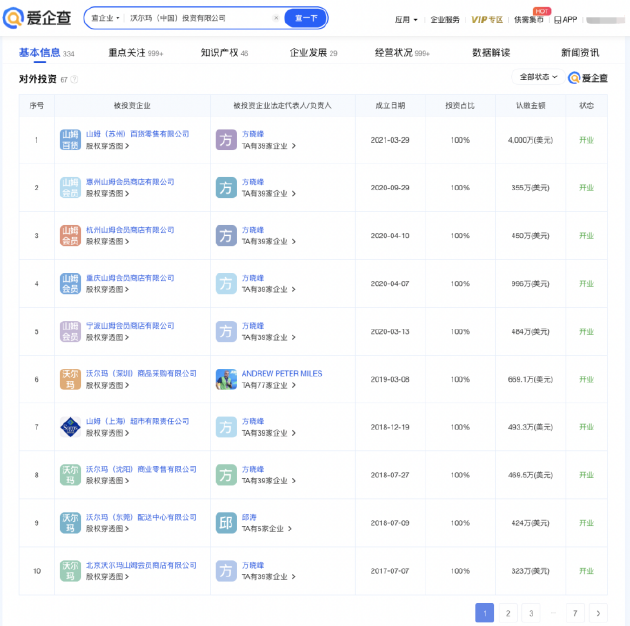Click the company name search input field
Screen dimensions: 630x626
tap(199, 18)
